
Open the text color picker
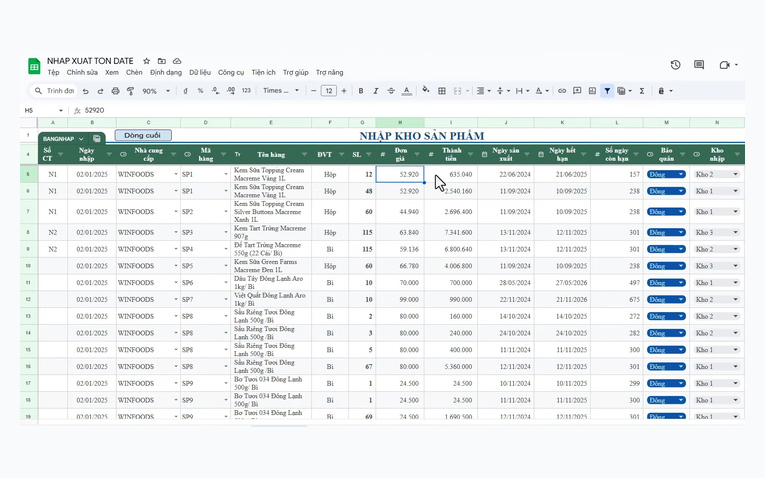point(406,91)
